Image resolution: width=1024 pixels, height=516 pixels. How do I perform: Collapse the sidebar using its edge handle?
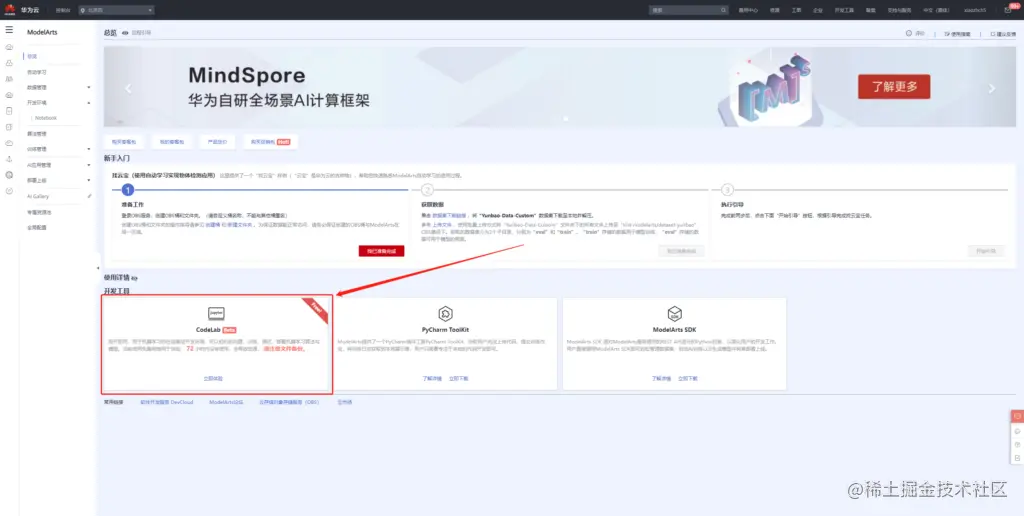(x=98, y=268)
